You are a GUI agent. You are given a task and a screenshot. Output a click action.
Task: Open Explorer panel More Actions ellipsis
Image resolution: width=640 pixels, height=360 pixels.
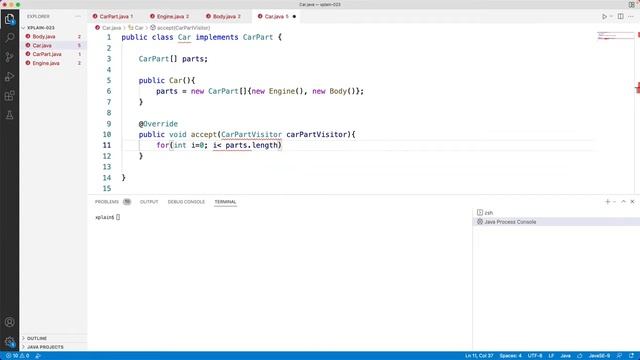click(78, 16)
